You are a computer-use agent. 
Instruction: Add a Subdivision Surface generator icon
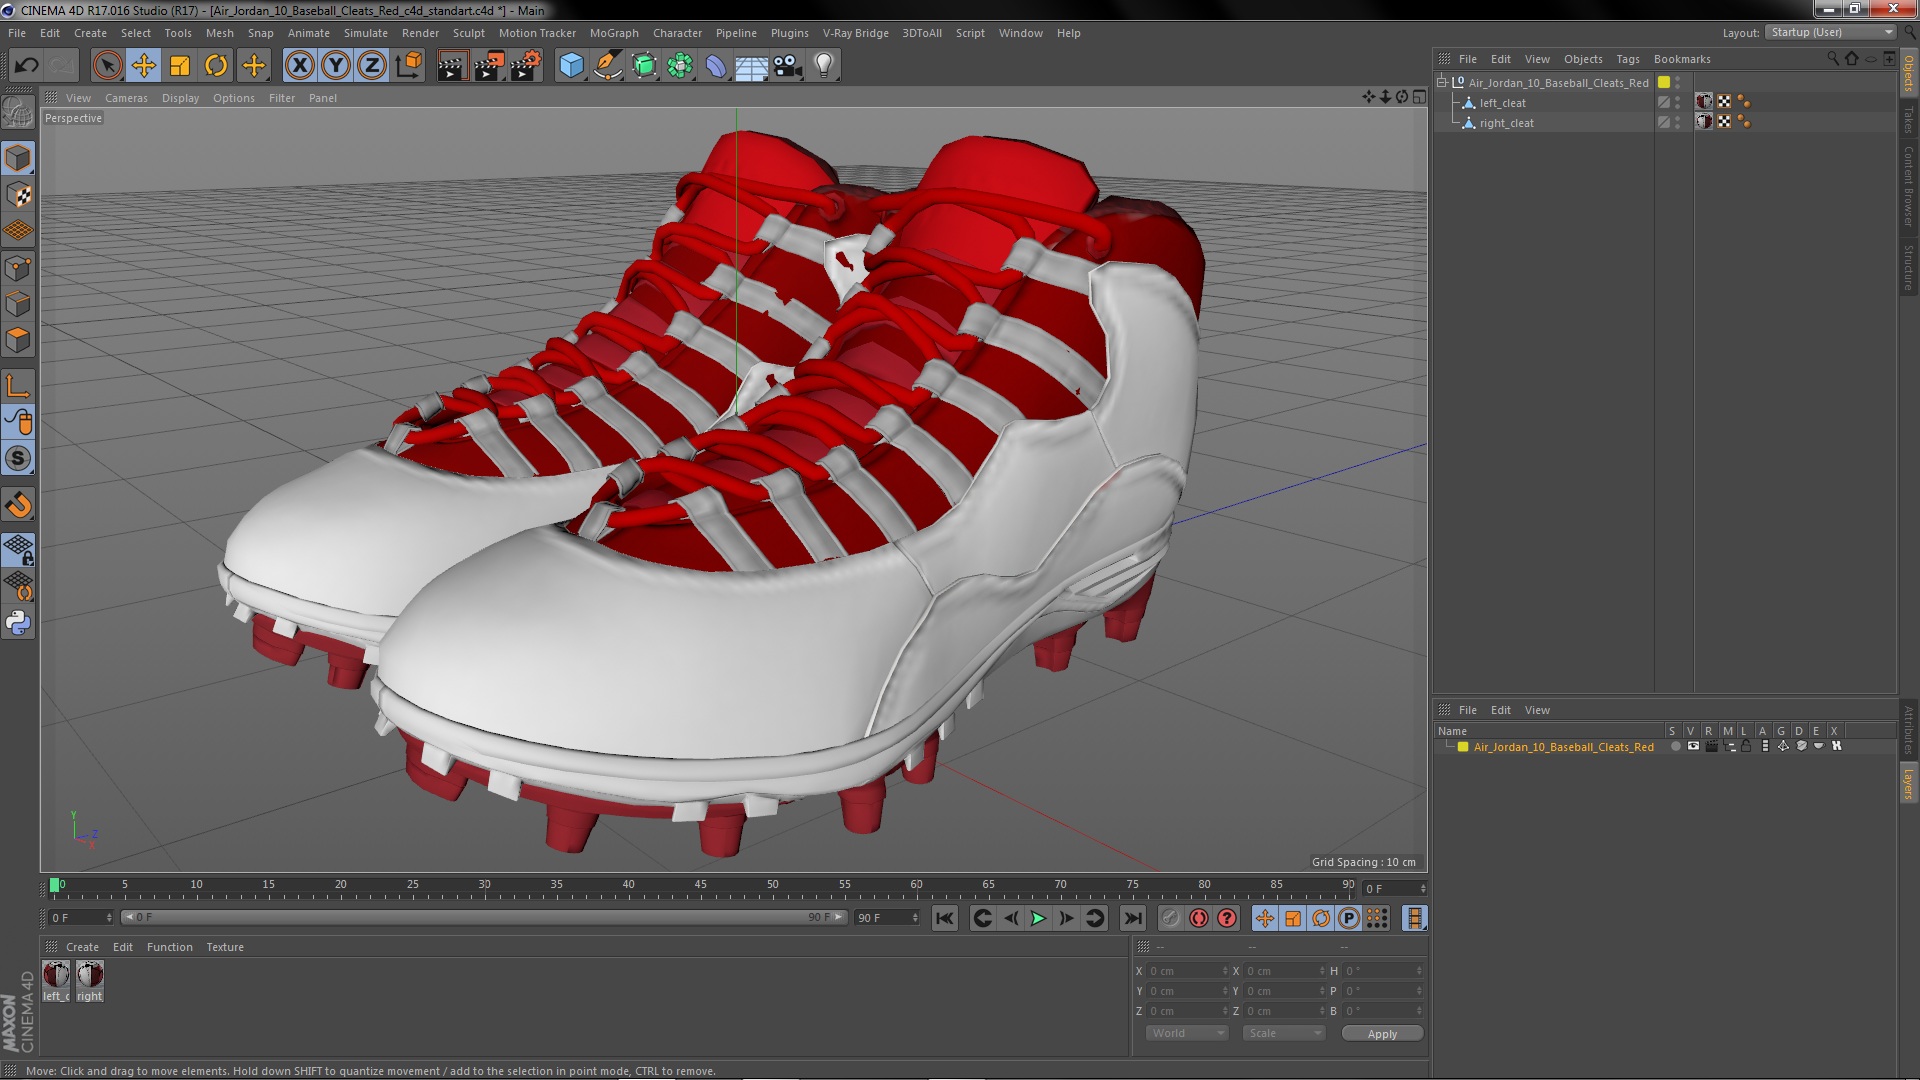point(644,66)
